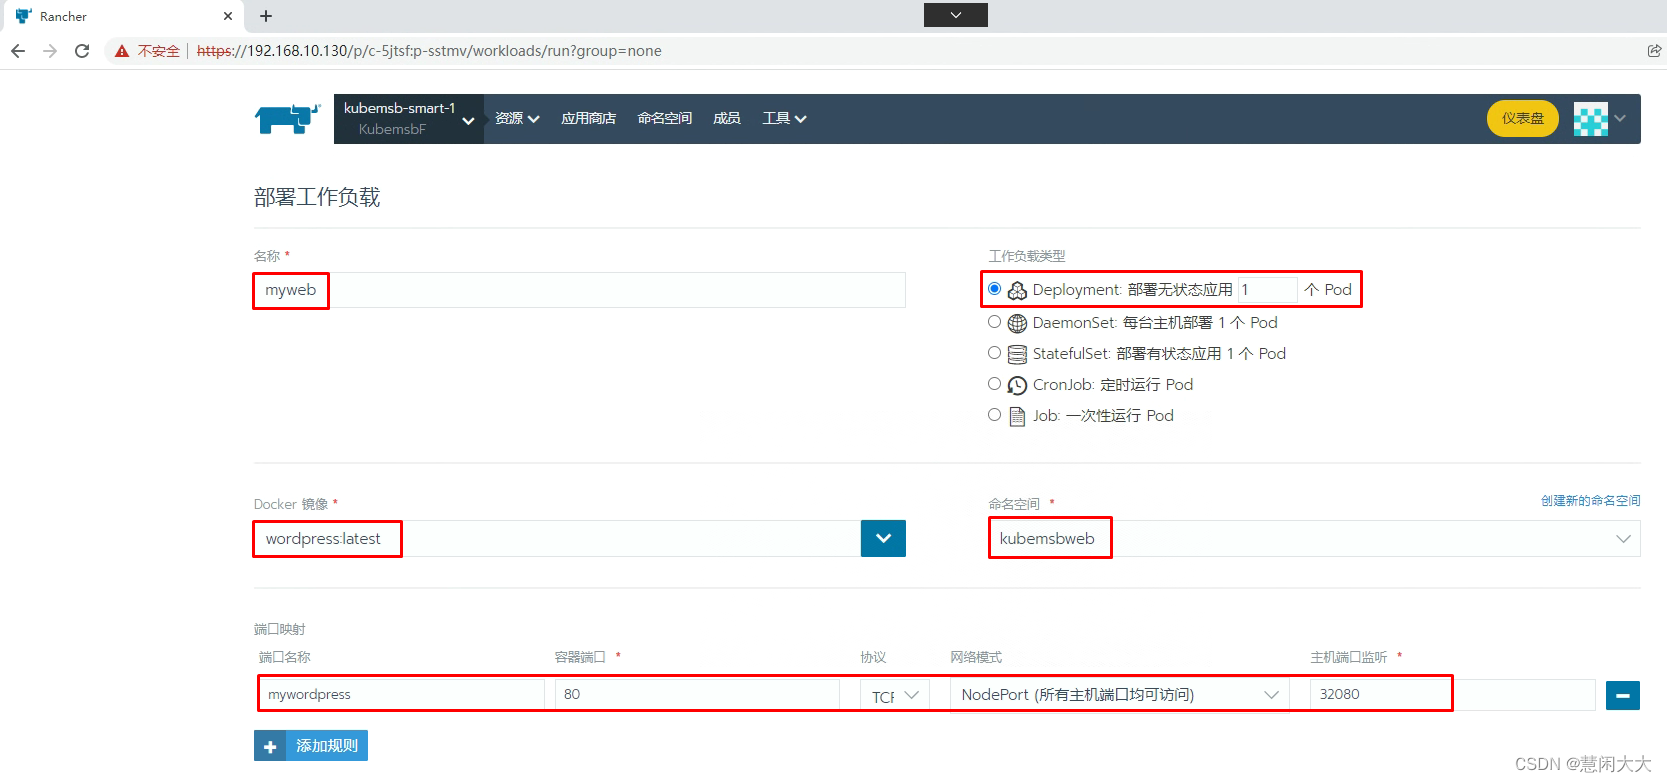
Task: Click the Rancher cow logo
Action: pyautogui.click(x=287, y=119)
